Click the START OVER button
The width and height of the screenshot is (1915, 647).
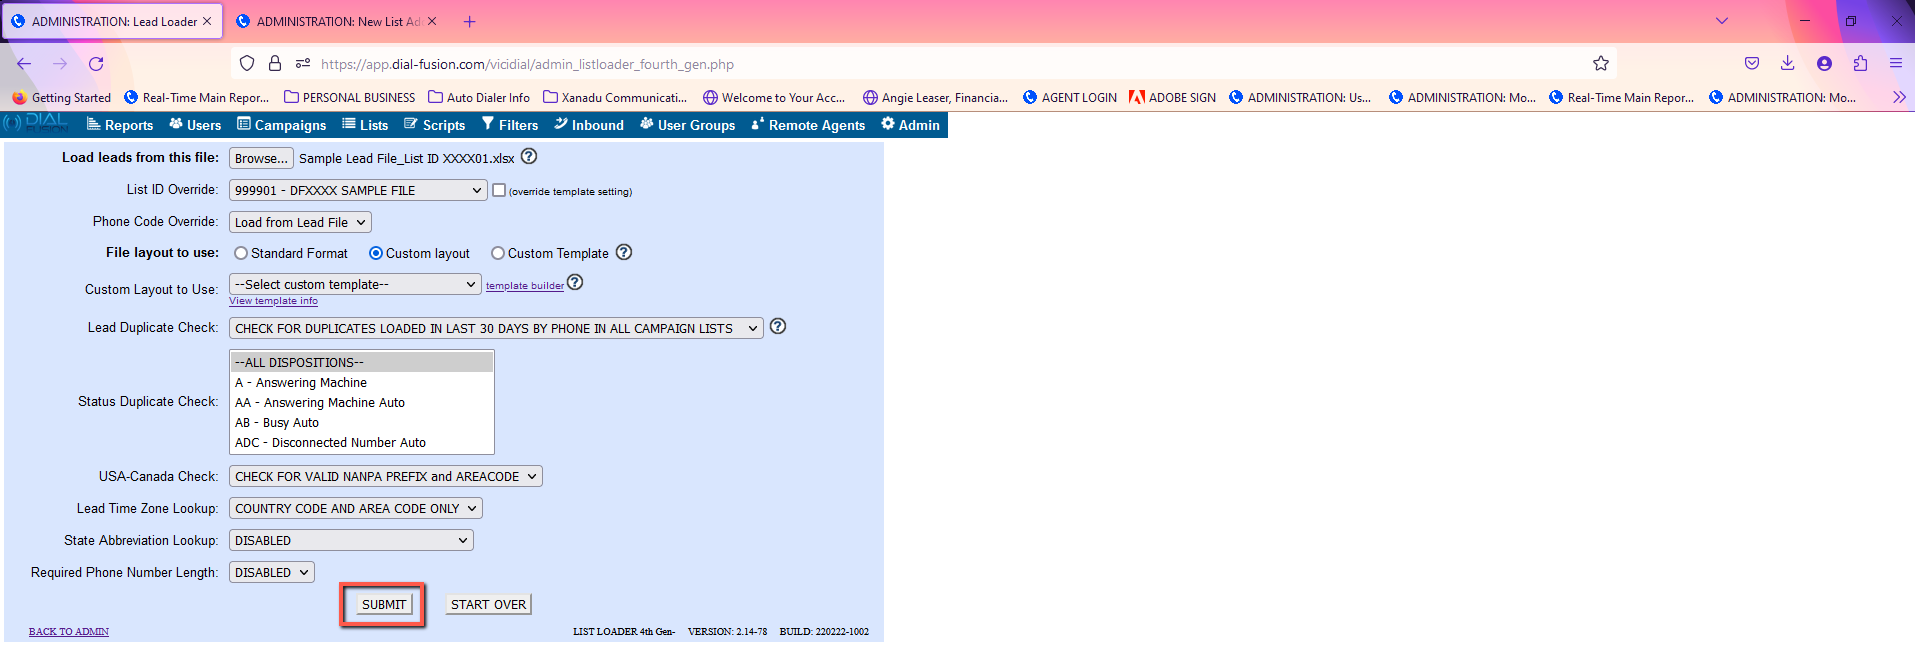pos(488,604)
